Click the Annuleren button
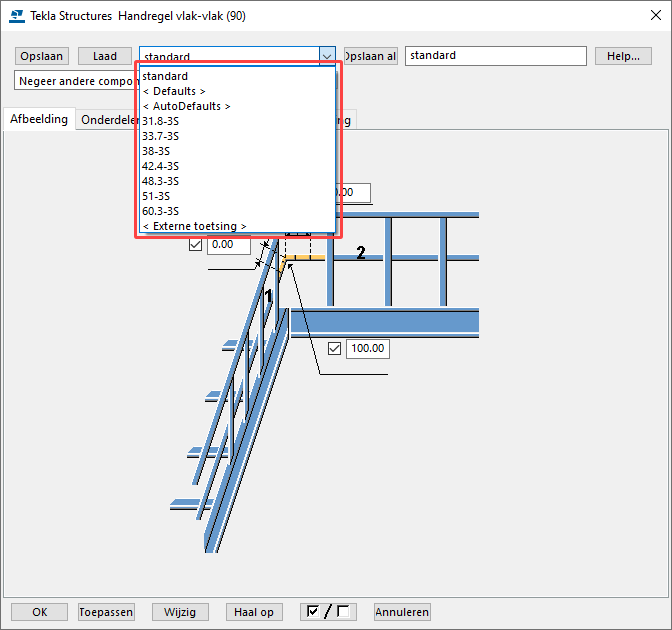672x630 pixels. 402,612
